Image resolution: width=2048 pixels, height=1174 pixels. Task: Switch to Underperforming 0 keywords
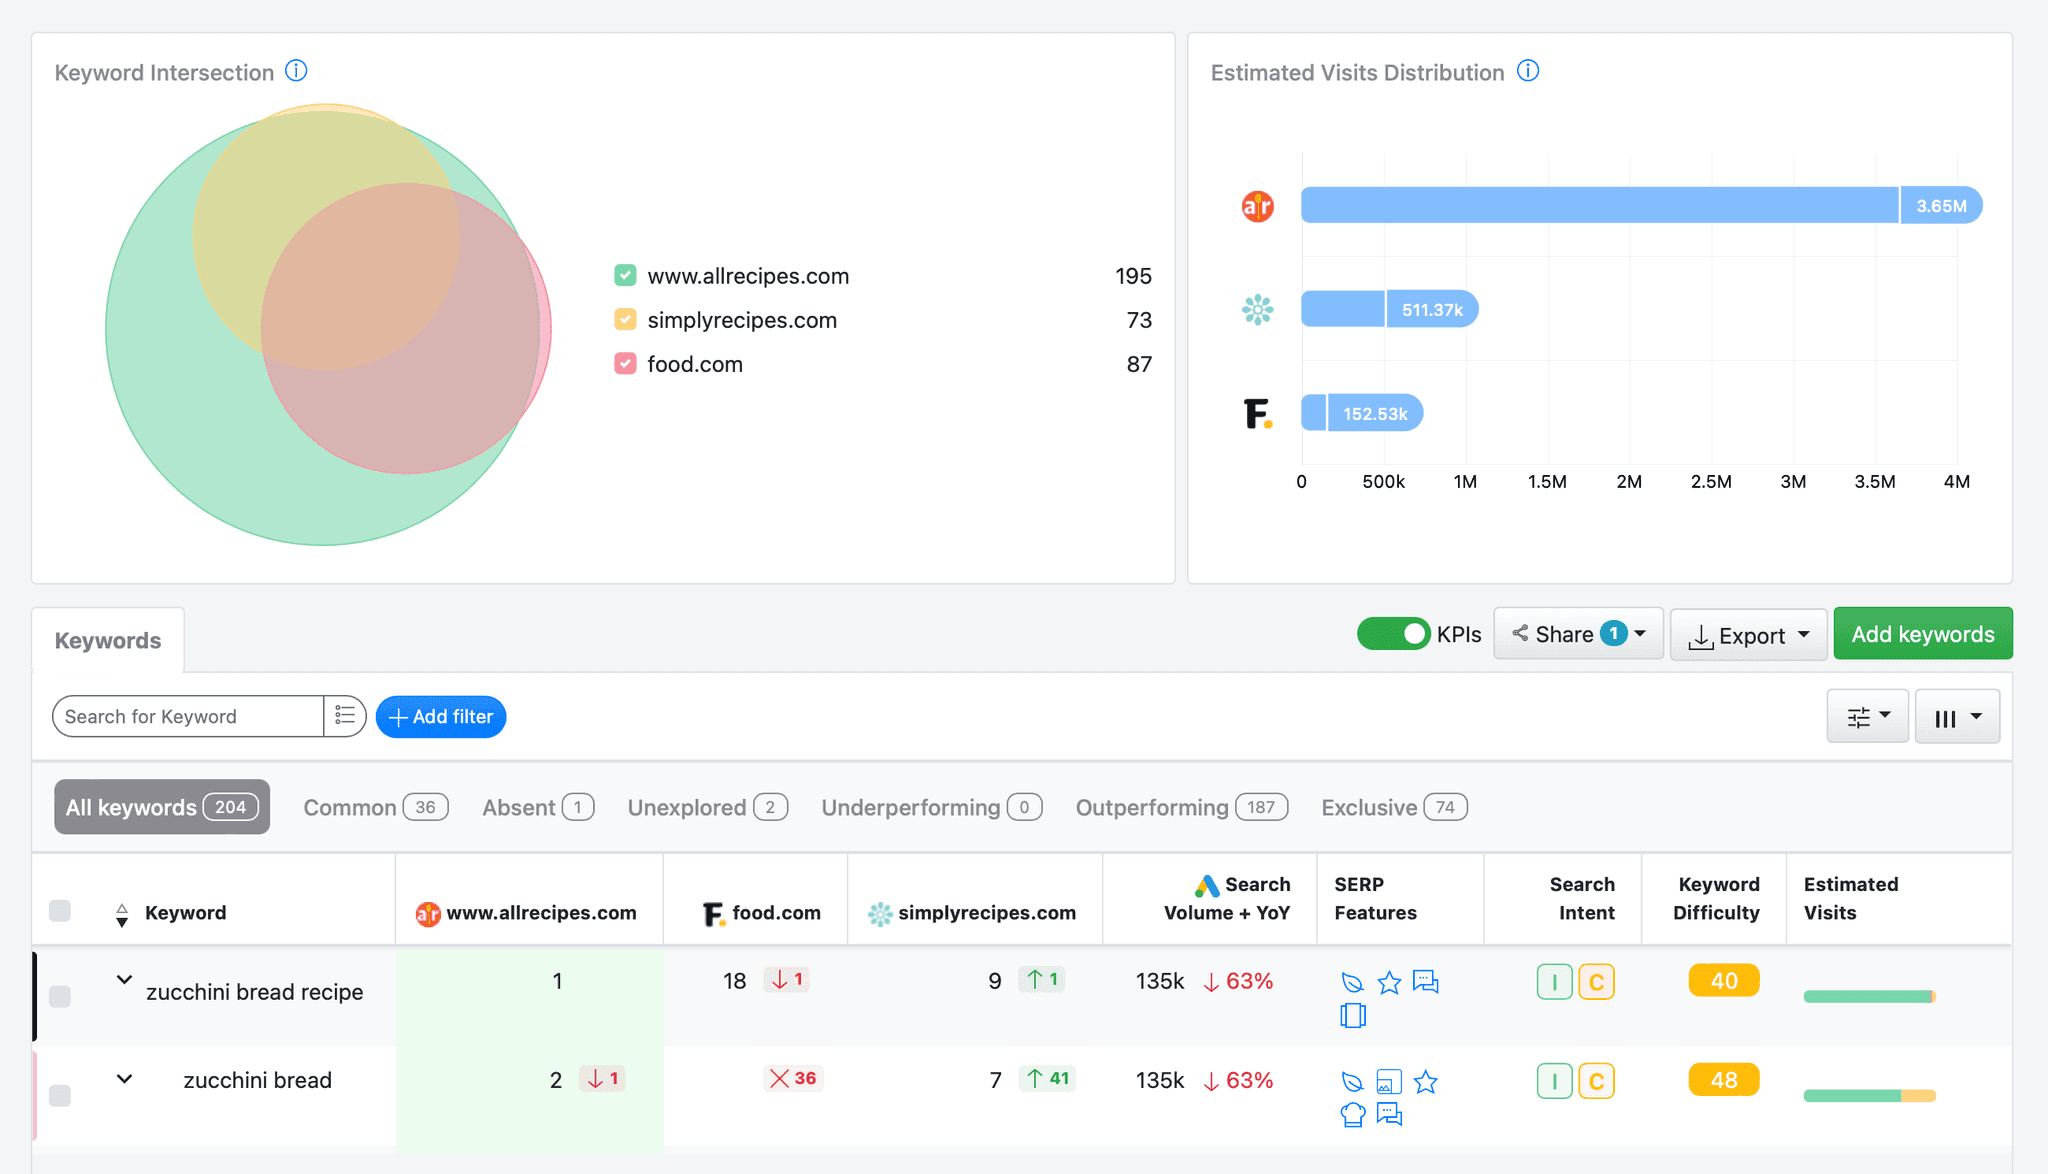coord(931,807)
